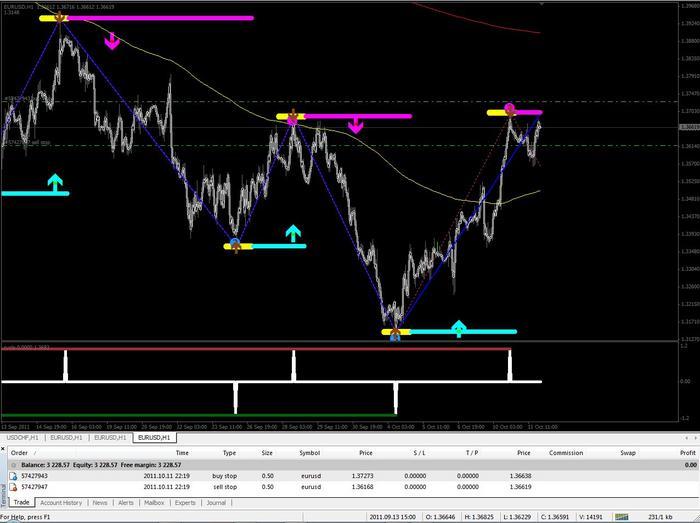
Task: Open the Trade tab in Terminal
Action: [x=21, y=502]
